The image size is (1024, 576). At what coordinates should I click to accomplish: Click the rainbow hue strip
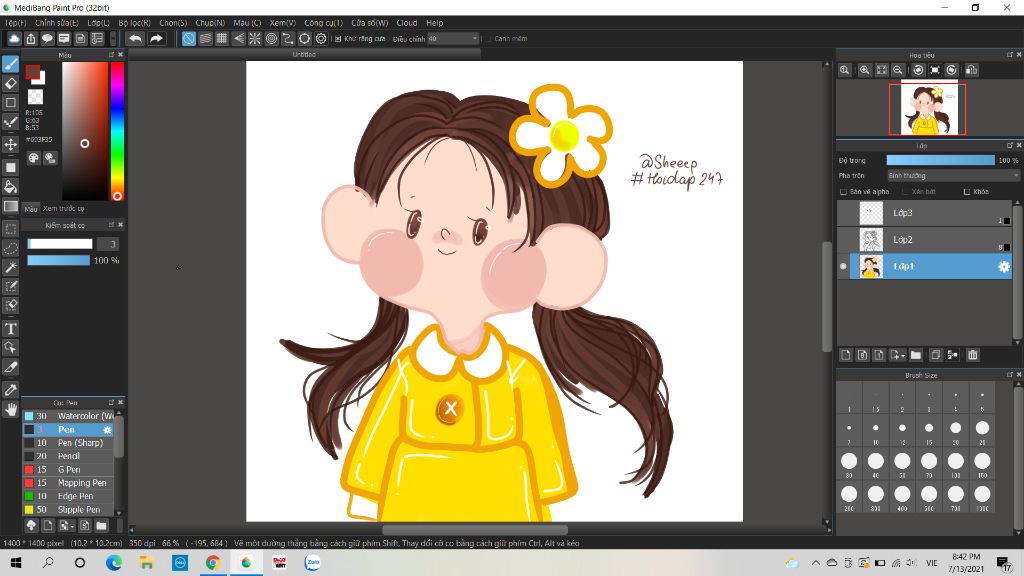pyautogui.click(x=117, y=131)
